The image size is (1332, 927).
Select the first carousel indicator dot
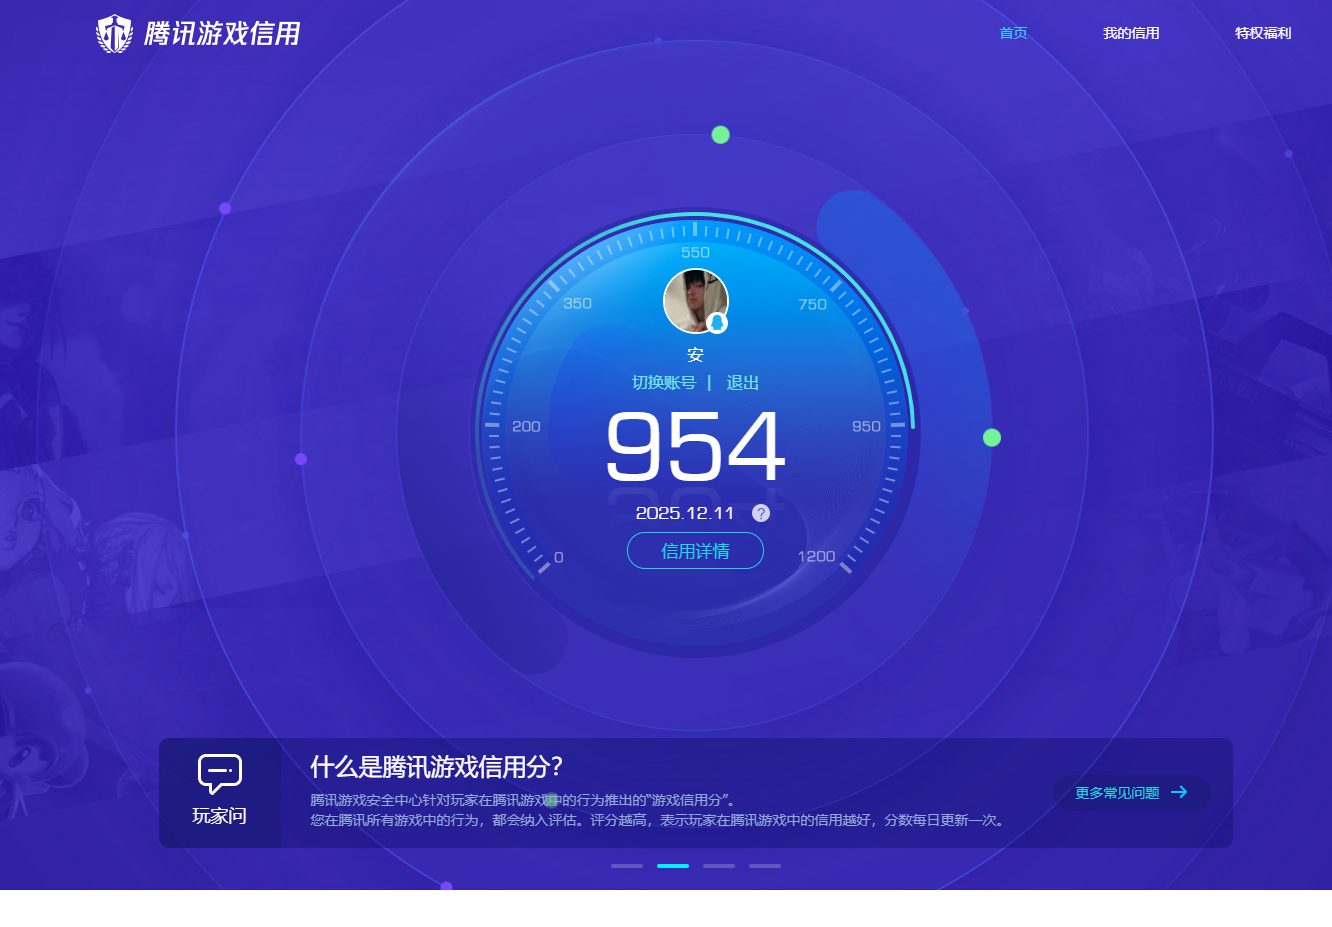627,865
